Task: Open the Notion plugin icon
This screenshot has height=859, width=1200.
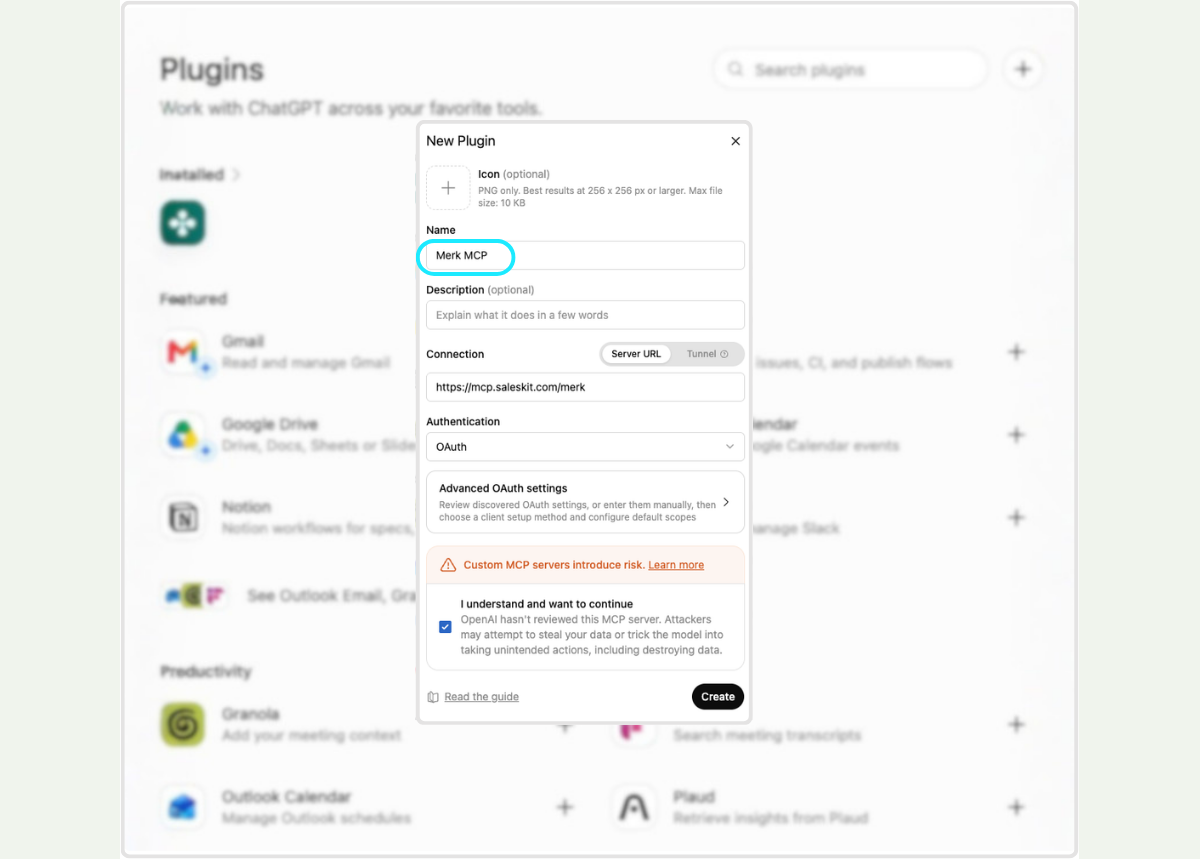Action: pos(183,518)
